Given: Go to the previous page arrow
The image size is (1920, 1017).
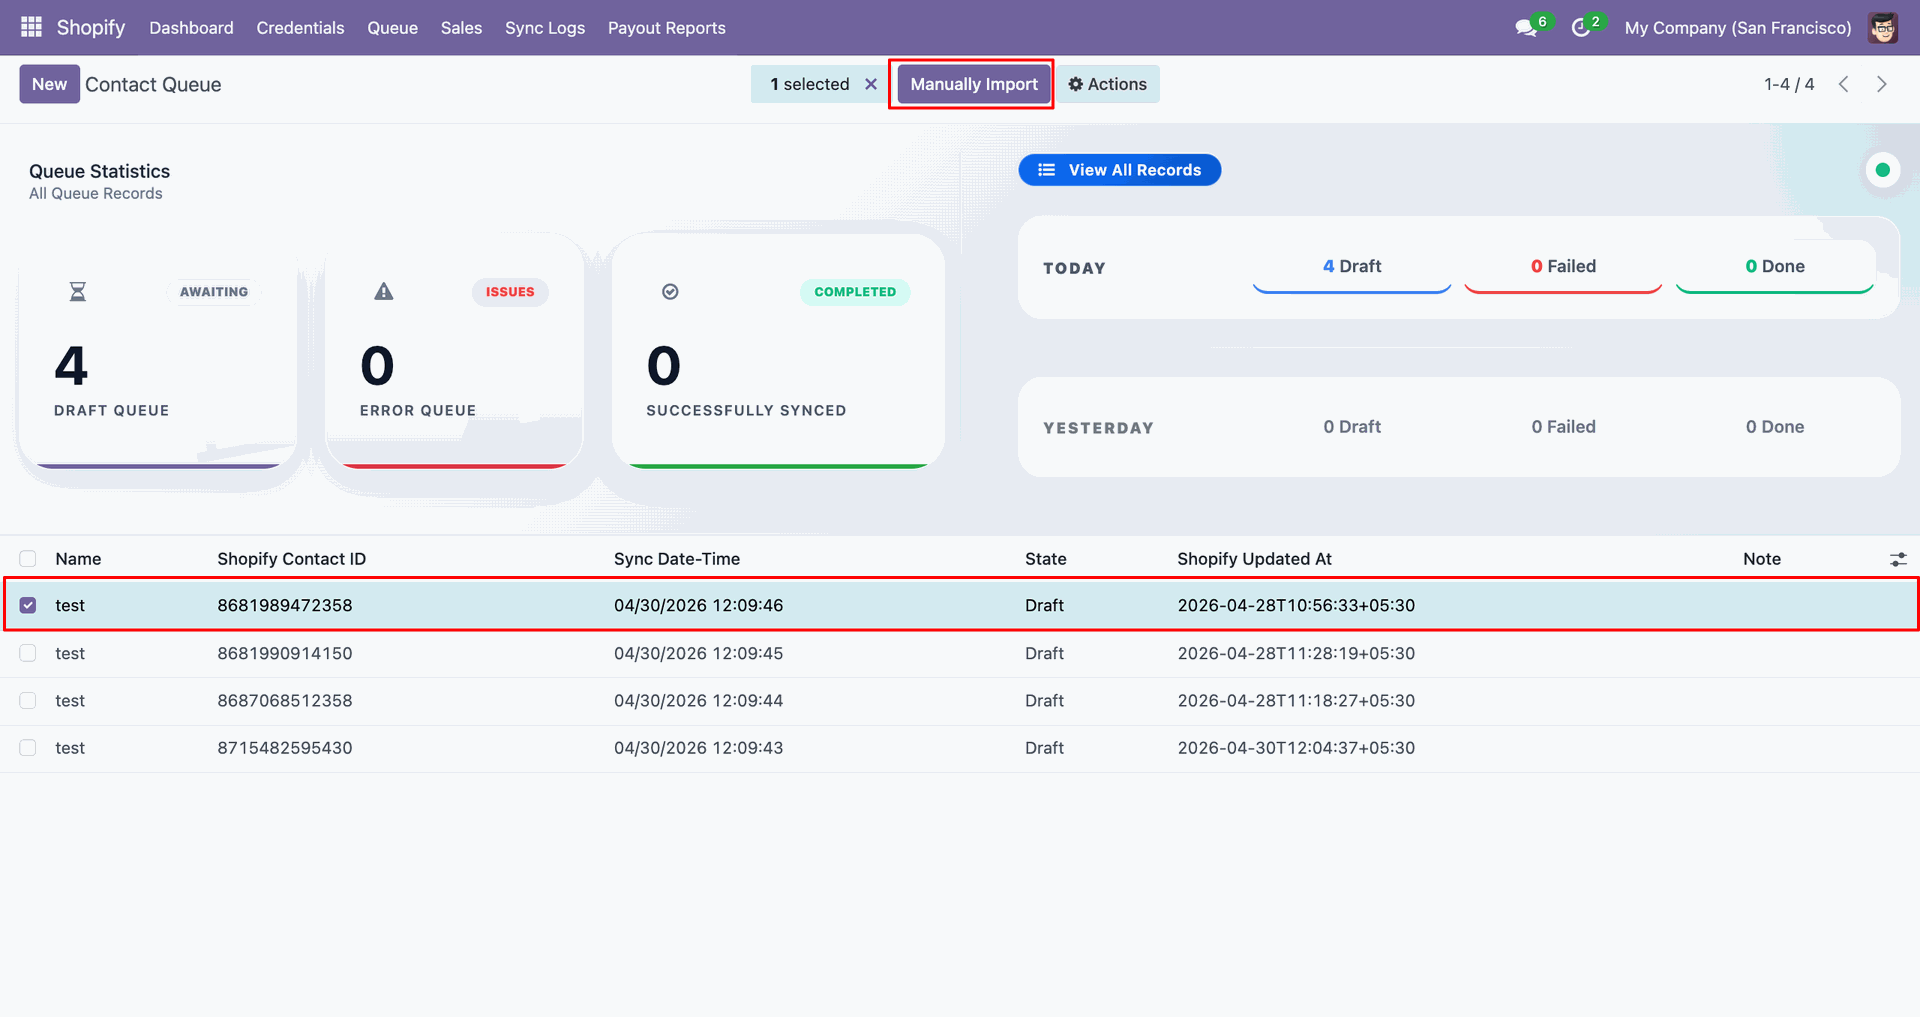Looking at the screenshot, I should pyautogui.click(x=1844, y=84).
